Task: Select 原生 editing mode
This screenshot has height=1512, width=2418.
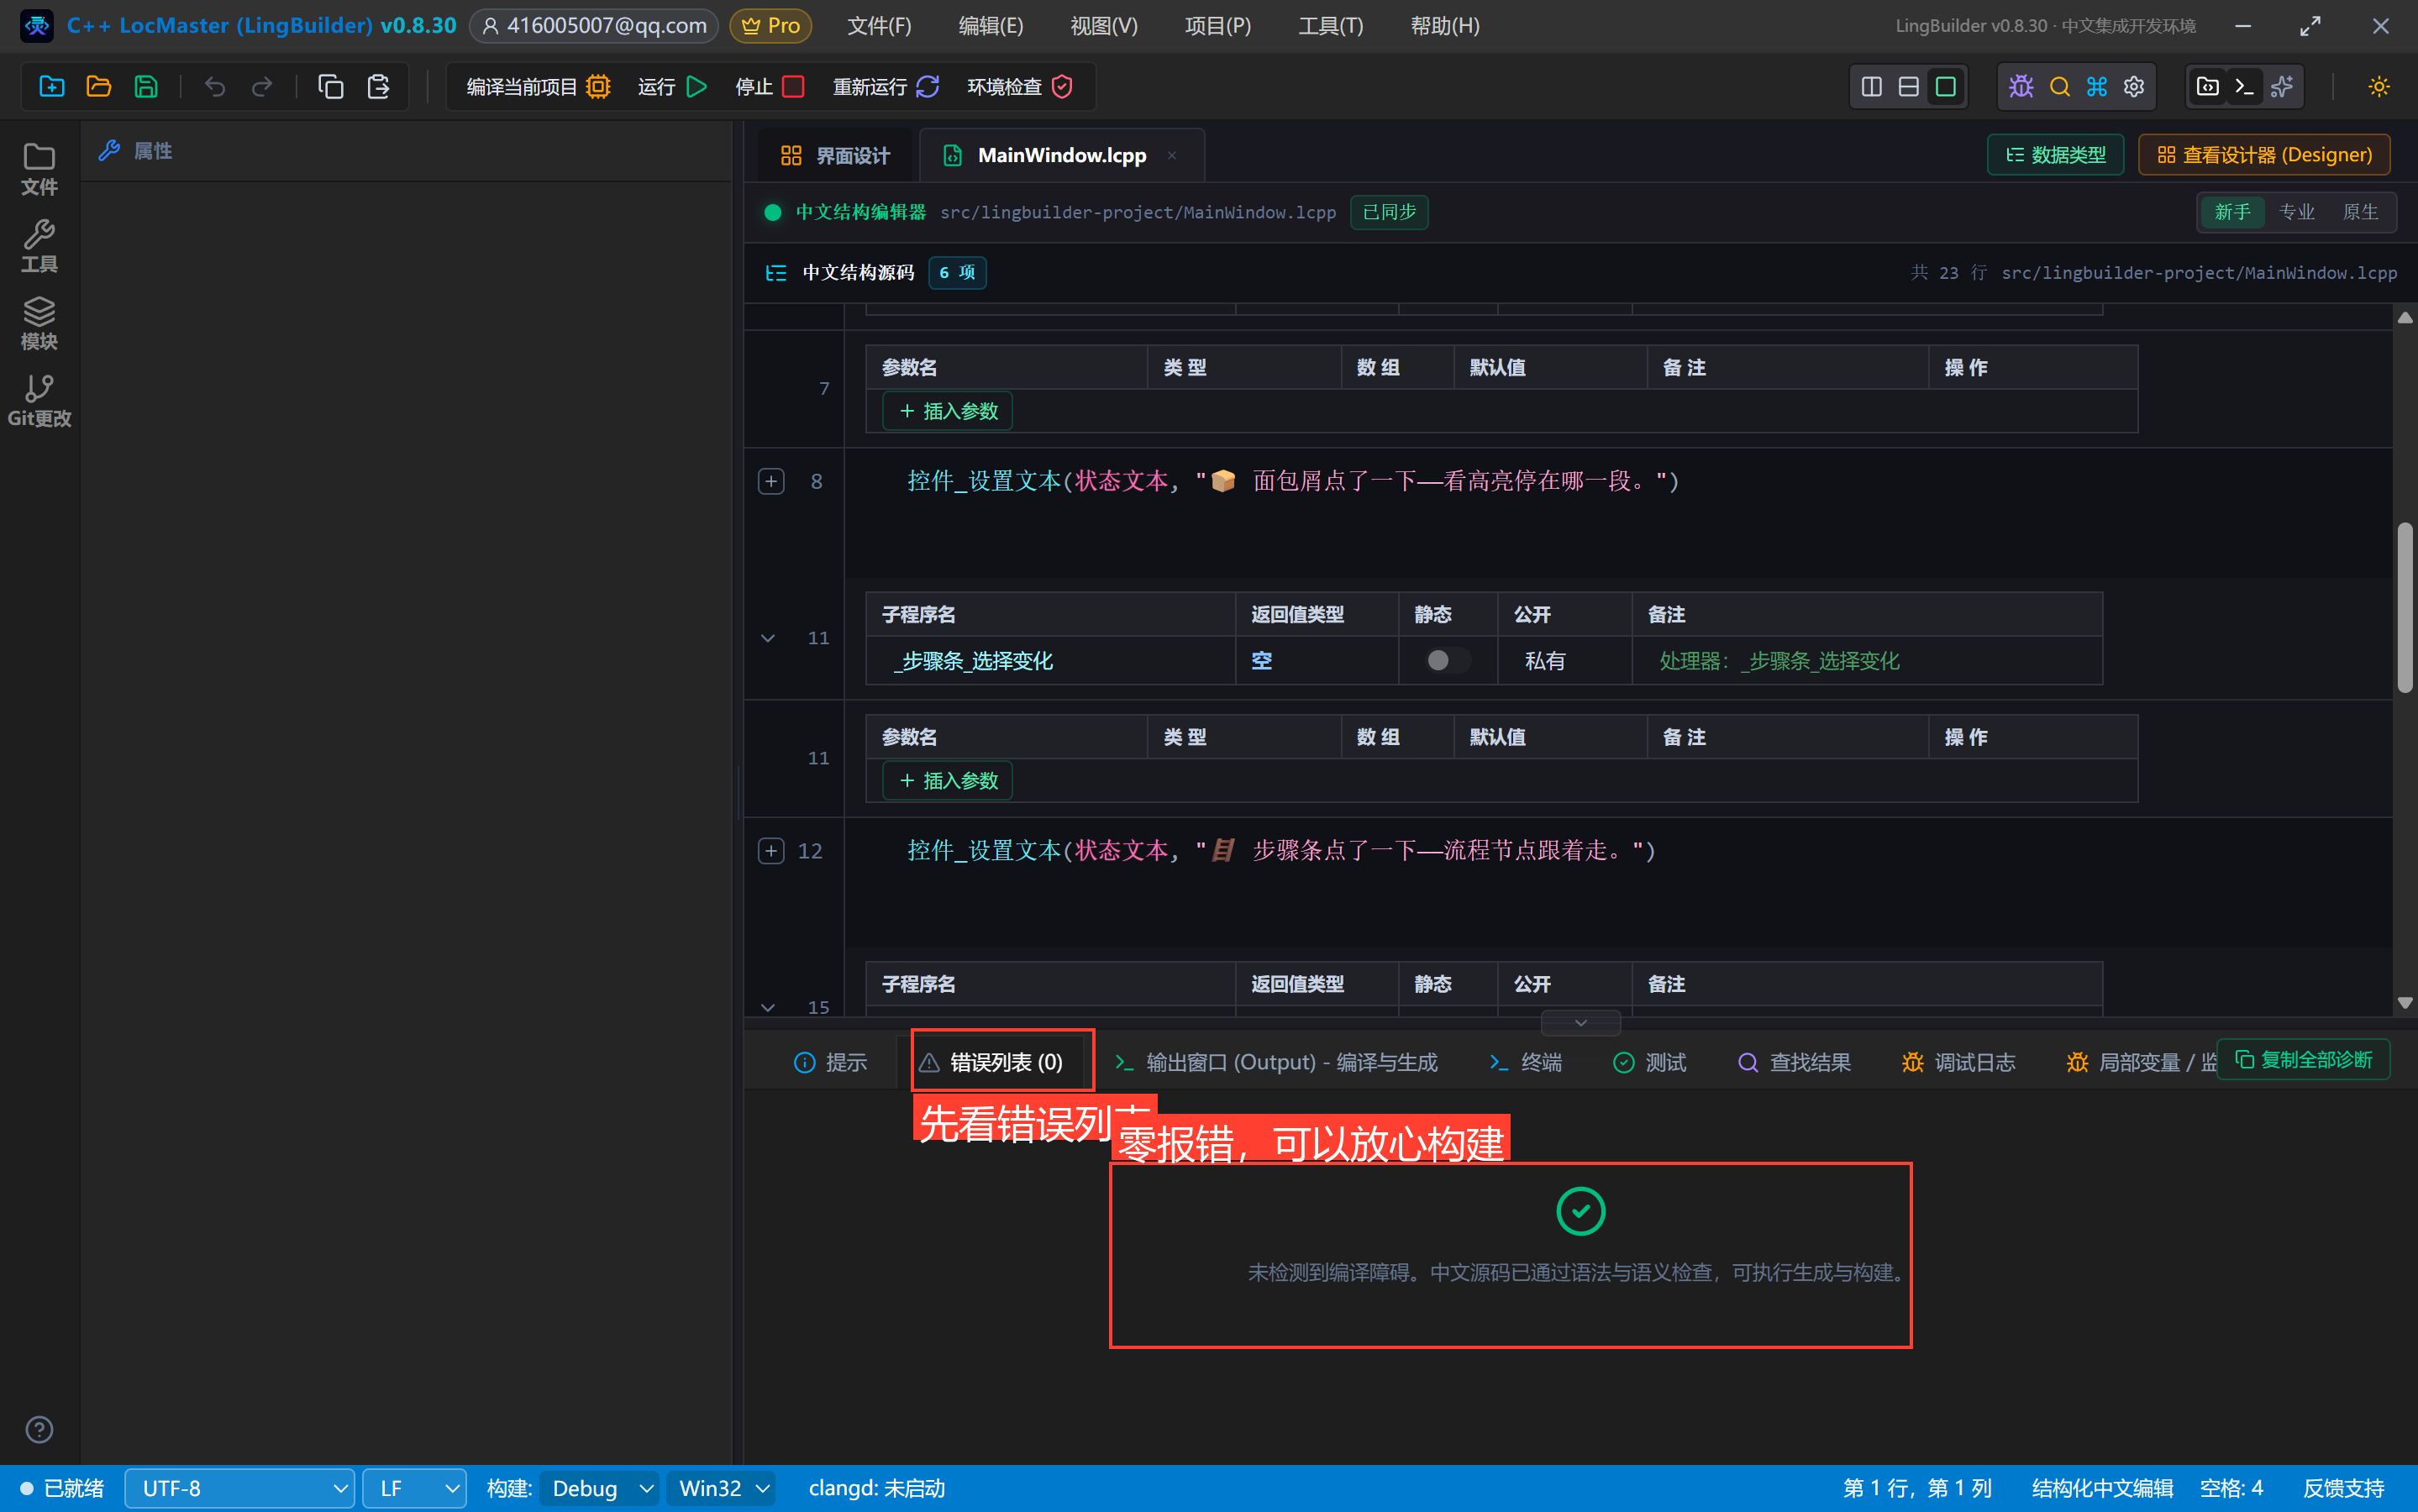Action: [x=2360, y=212]
